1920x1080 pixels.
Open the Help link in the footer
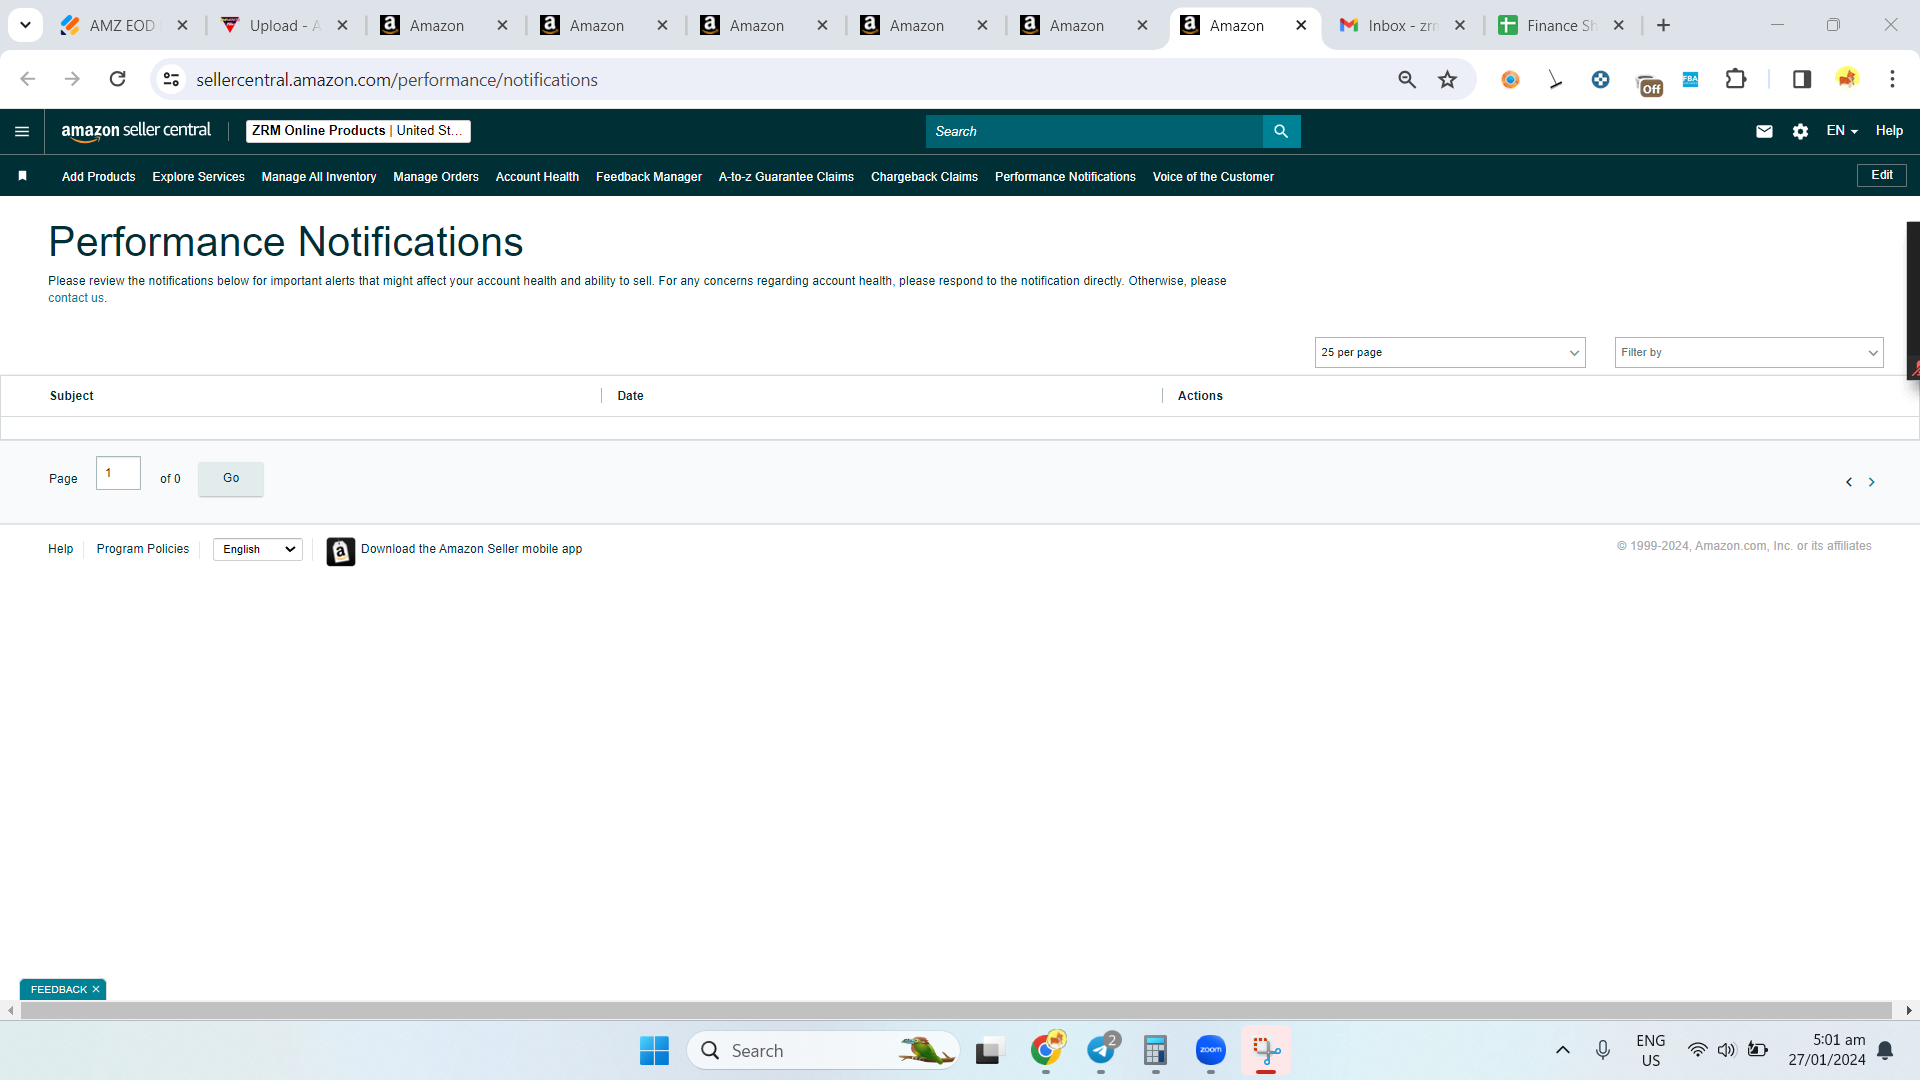pos(61,549)
